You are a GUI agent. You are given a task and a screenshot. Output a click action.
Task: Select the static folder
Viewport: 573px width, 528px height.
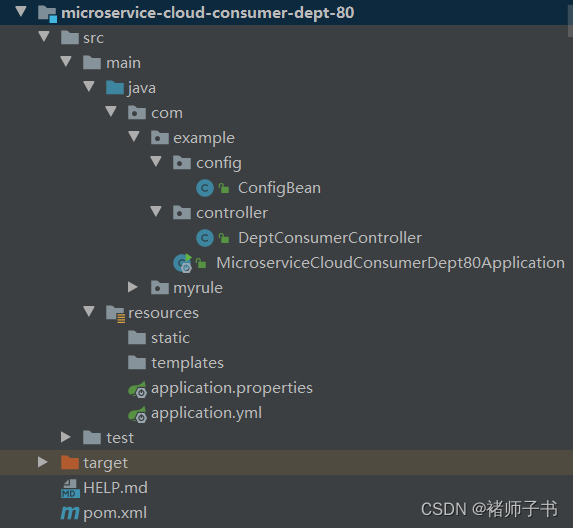pyautogui.click(x=170, y=338)
